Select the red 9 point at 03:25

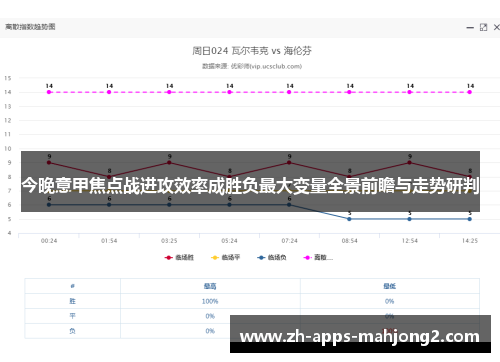click(x=169, y=163)
